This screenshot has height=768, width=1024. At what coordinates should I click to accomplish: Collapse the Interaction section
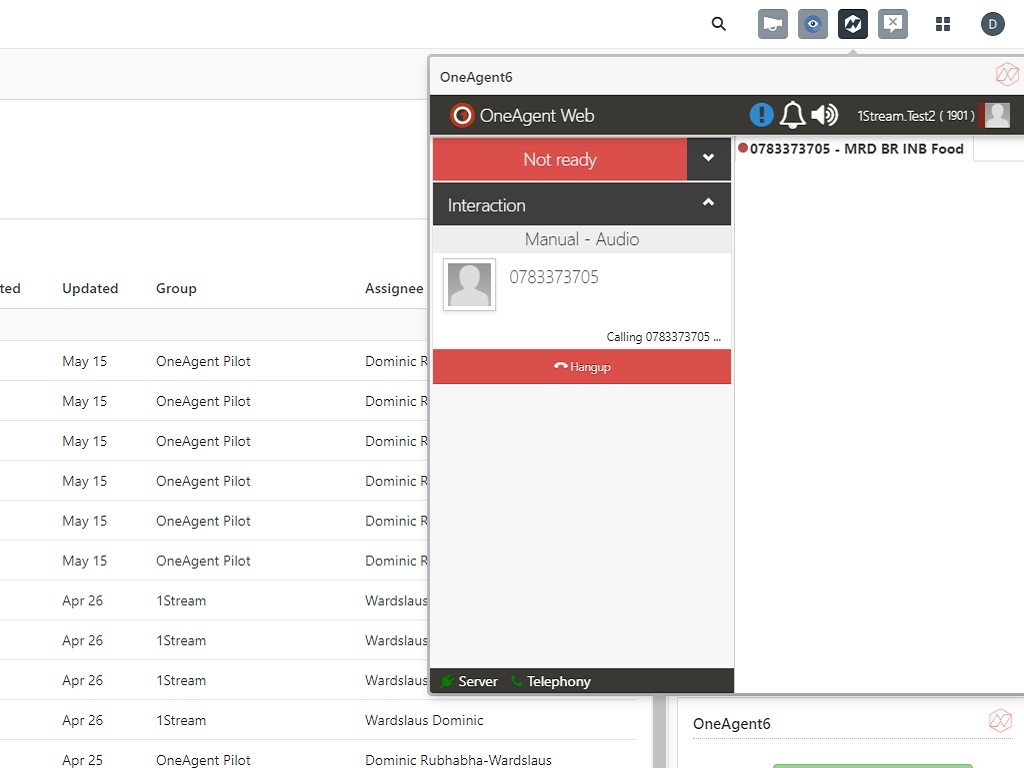(708, 204)
